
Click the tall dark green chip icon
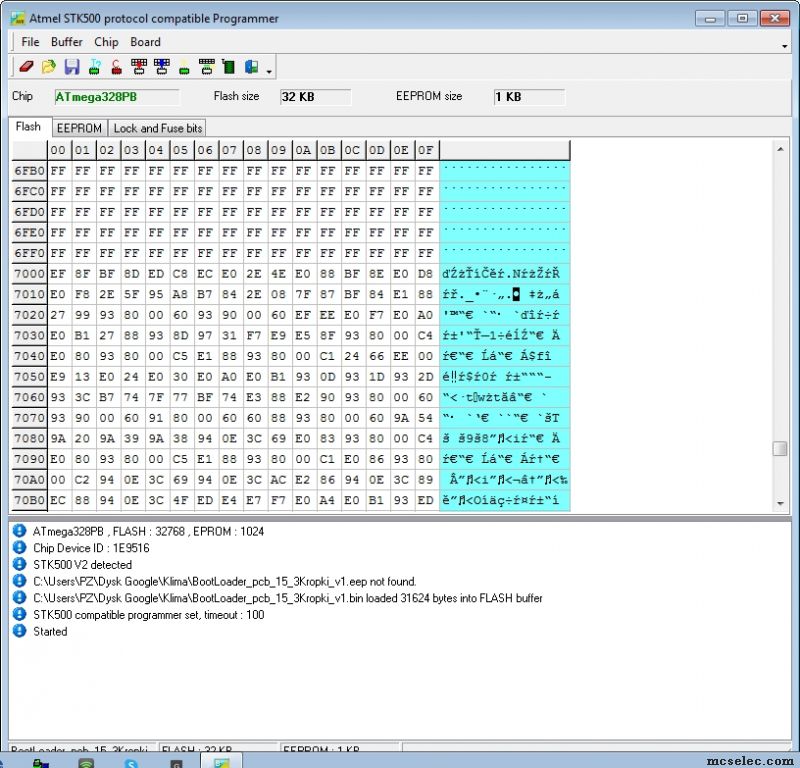coord(229,67)
